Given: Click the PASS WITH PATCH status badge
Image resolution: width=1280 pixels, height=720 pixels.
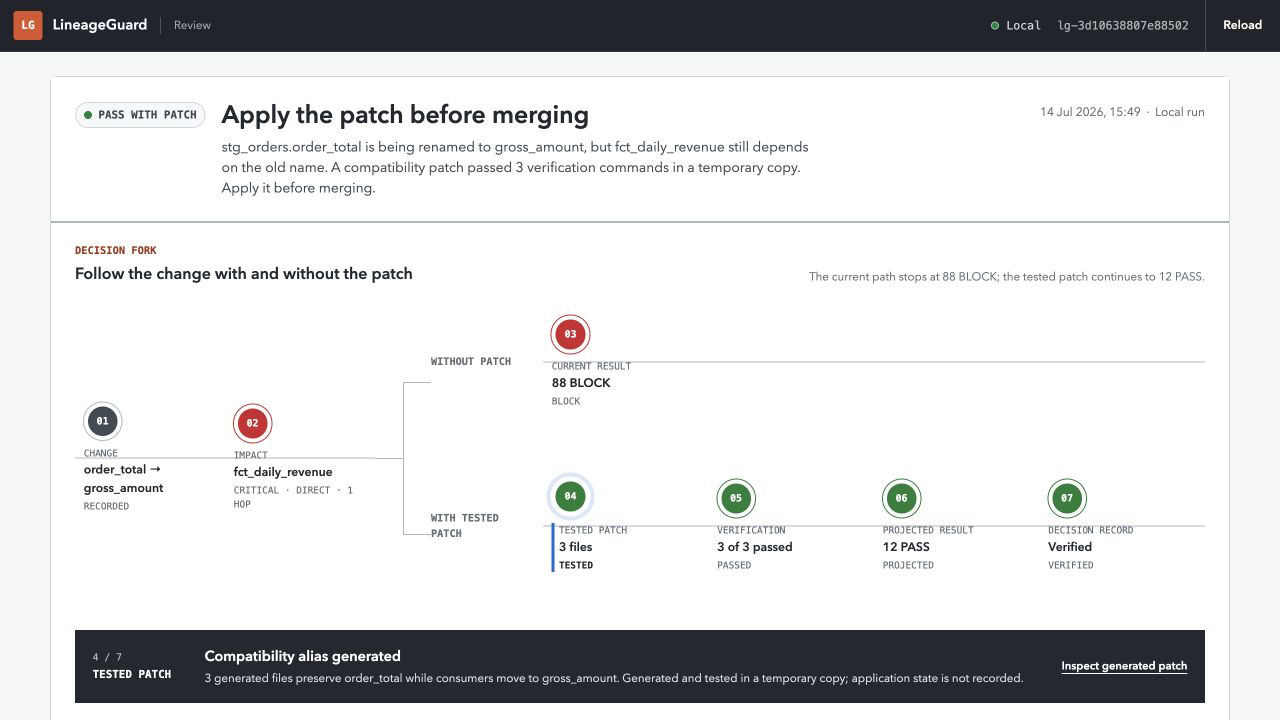Looking at the screenshot, I should pos(140,115).
